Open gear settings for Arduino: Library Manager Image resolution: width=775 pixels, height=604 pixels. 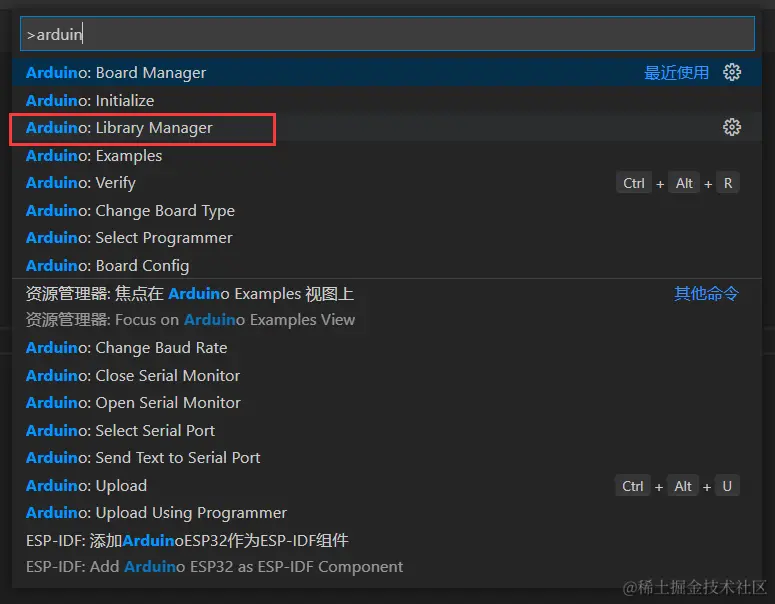point(732,127)
